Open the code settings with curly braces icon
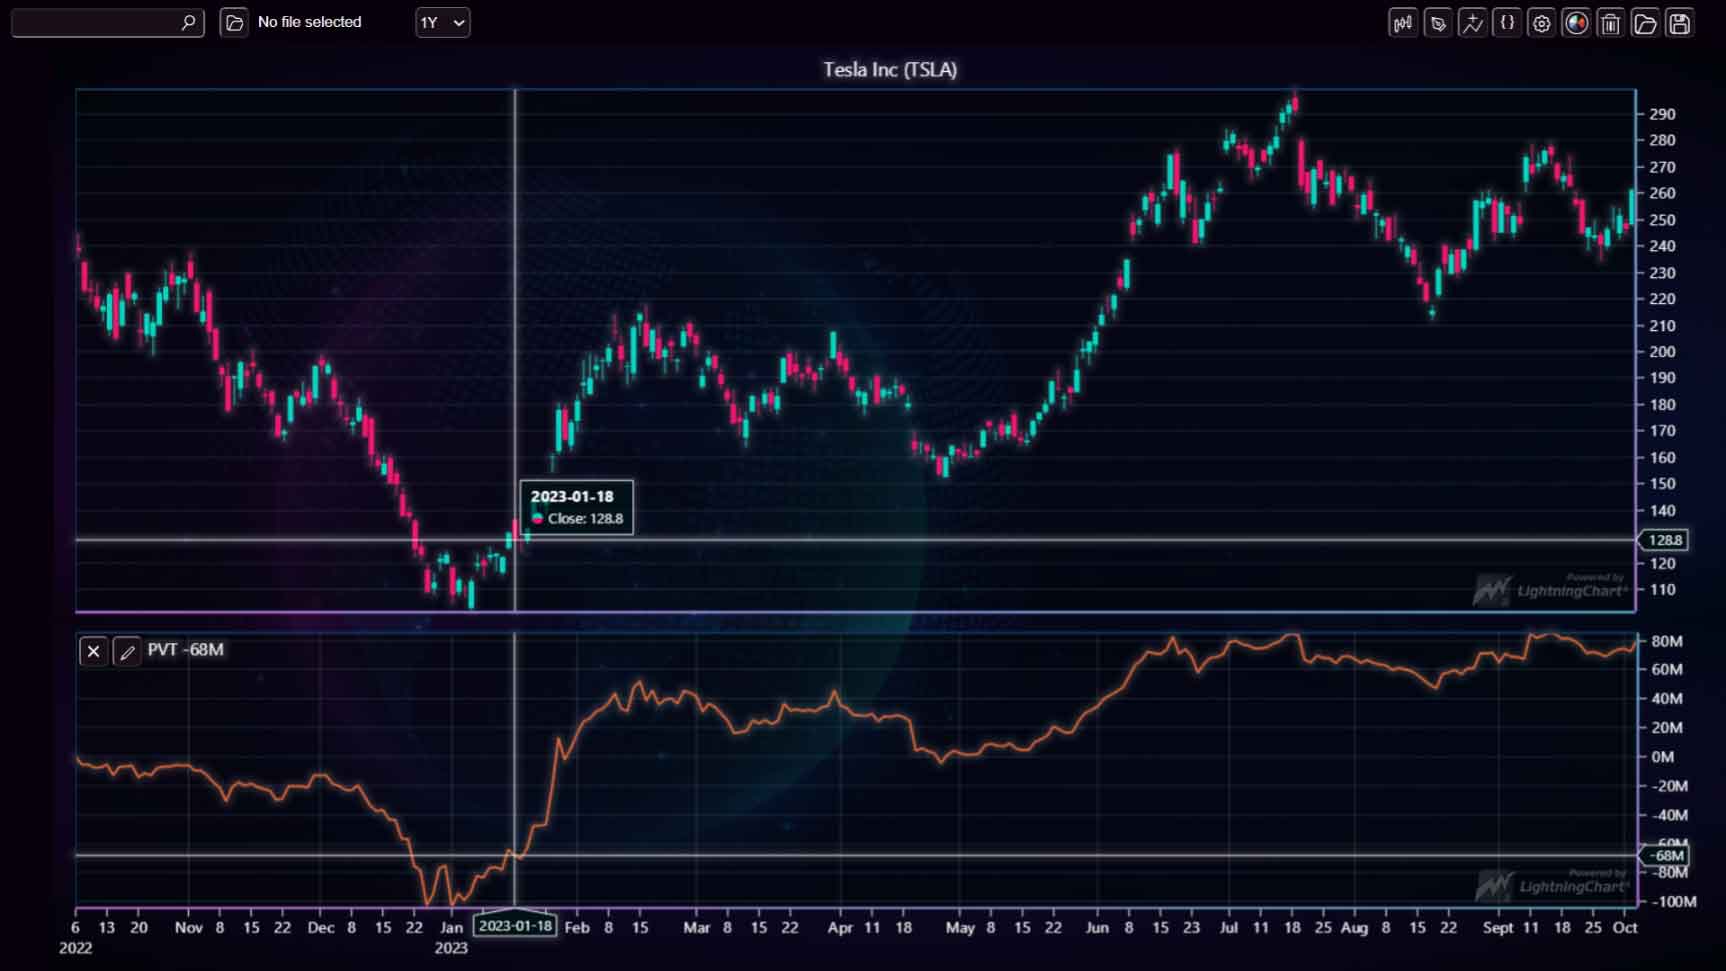 coord(1507,23)
